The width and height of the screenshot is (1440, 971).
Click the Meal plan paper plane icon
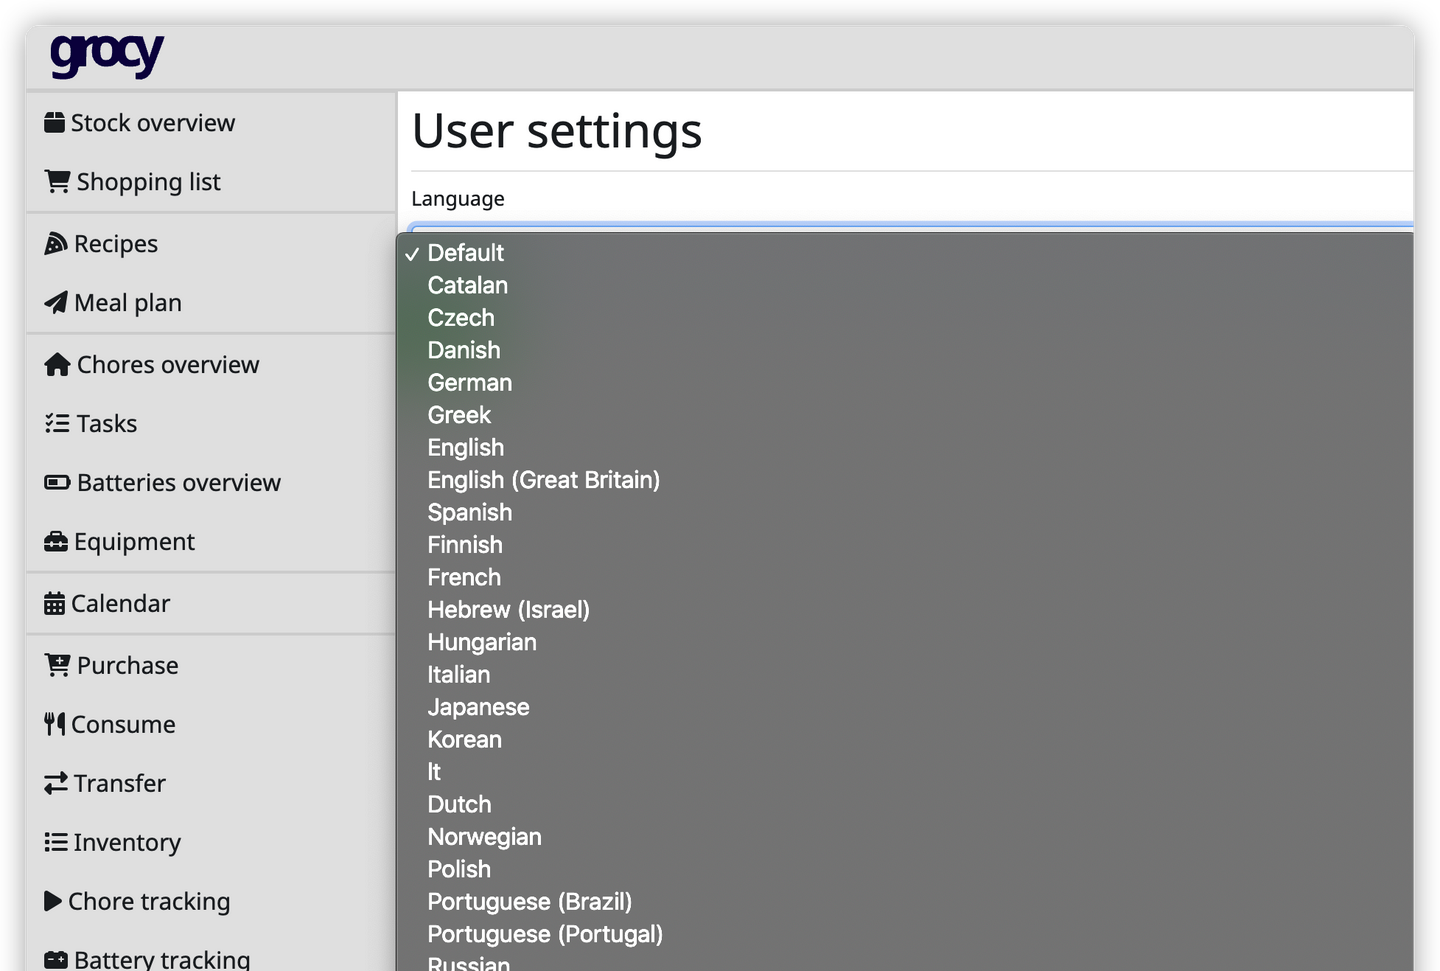[56, 303]
